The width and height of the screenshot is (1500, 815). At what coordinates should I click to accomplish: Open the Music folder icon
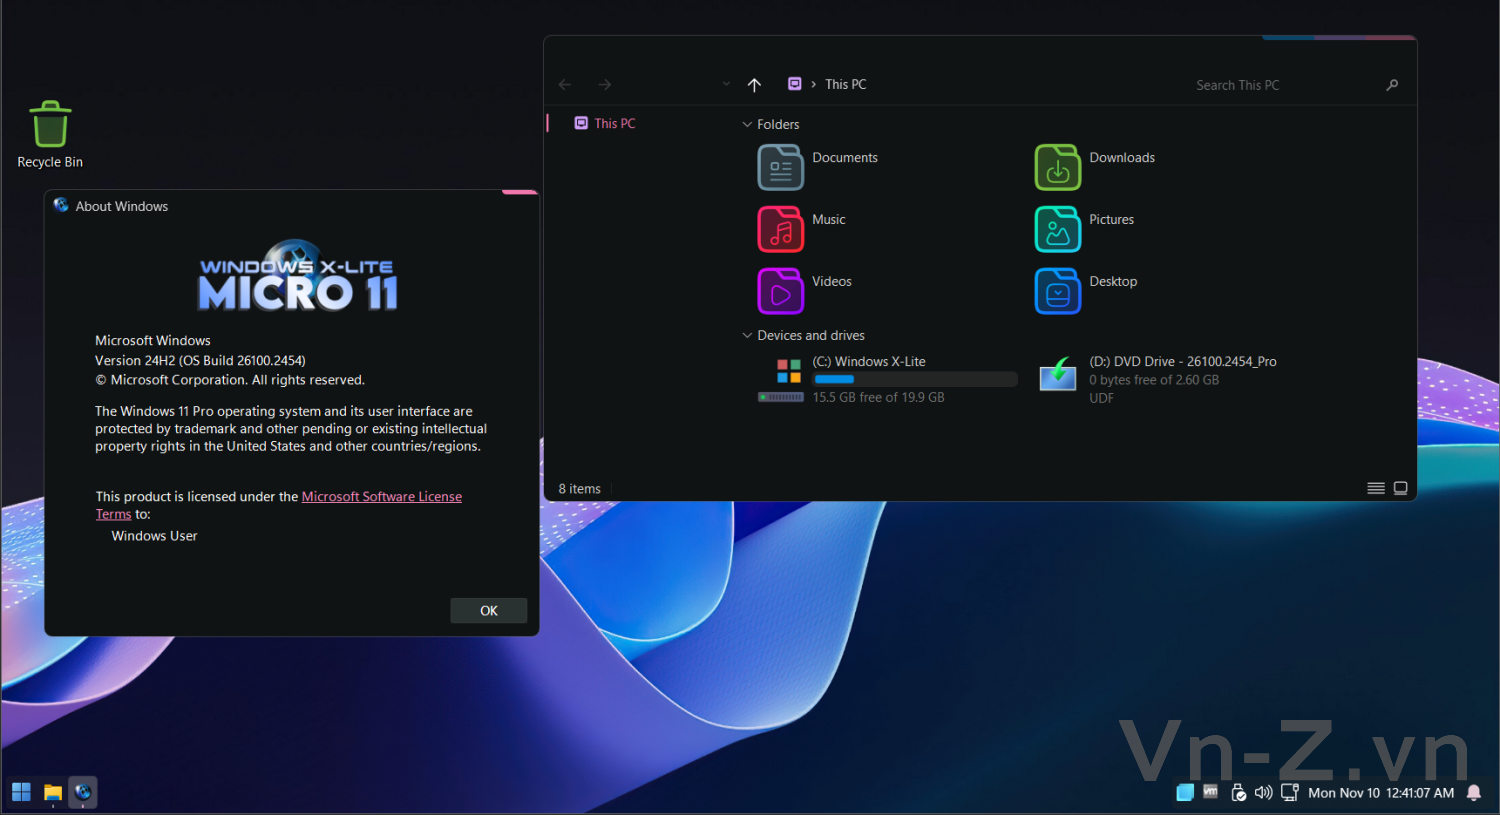(780, 230)
